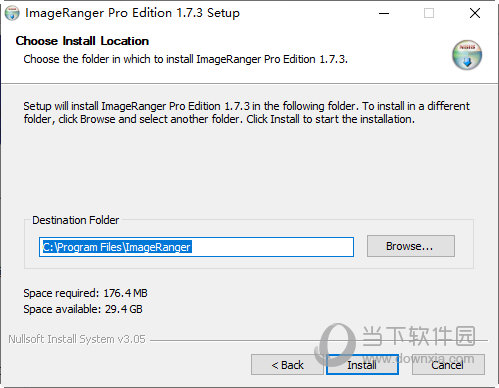Image resolution: width=499 pixels, height=388 pixels.
Task: Minimize the setup window
Action: [384, 13]
